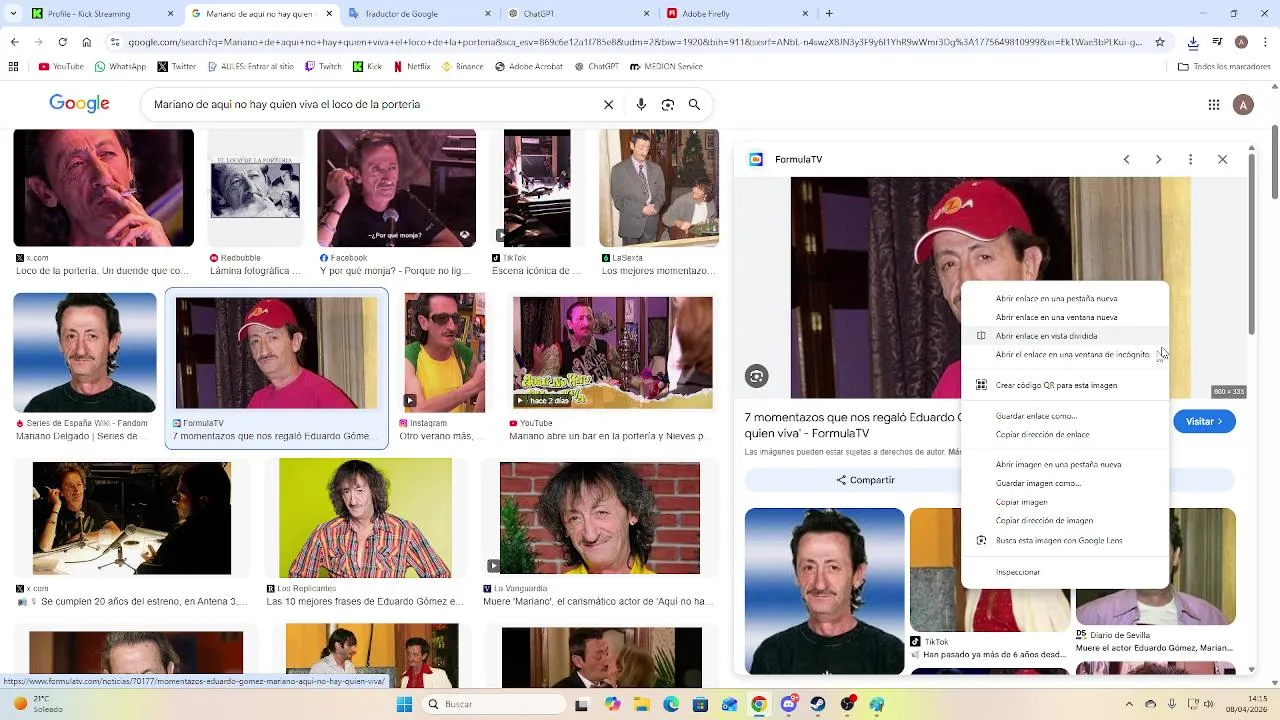This screenshot has width=1280, height=720.
Task: Open the Google apps grid icon
Action: 1214,105
